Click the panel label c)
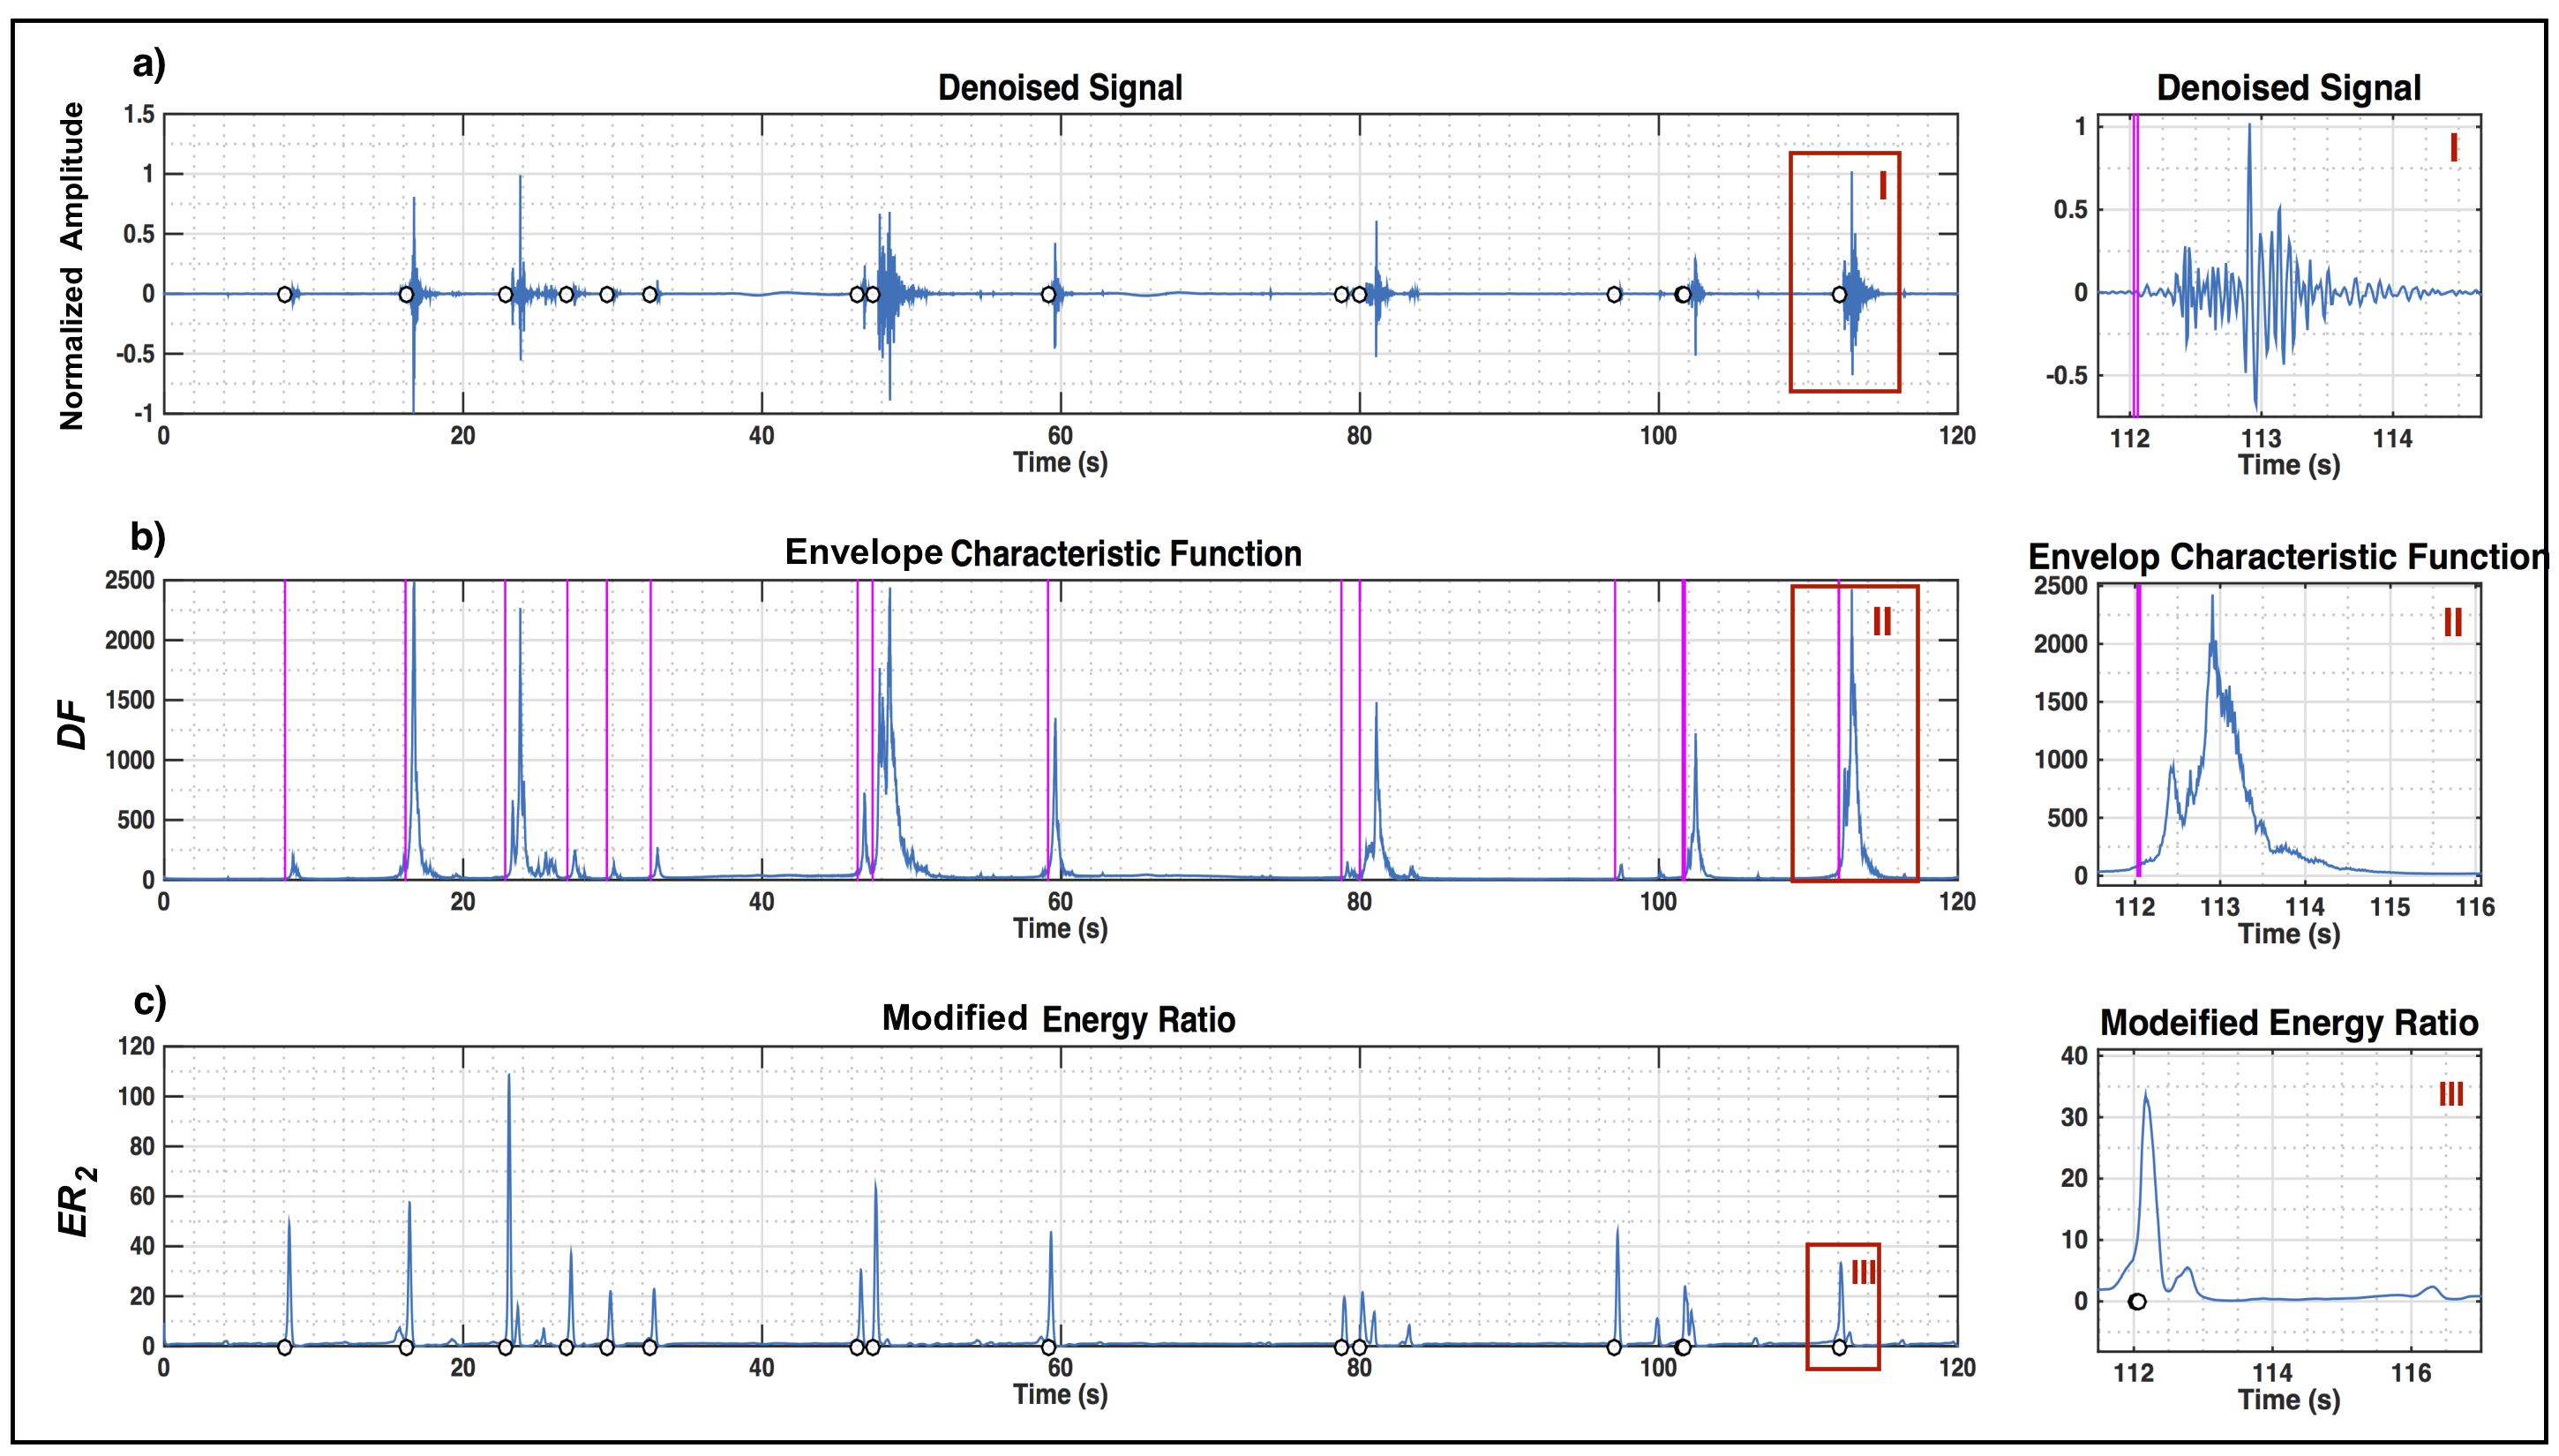 click(x=150, y=1002)
